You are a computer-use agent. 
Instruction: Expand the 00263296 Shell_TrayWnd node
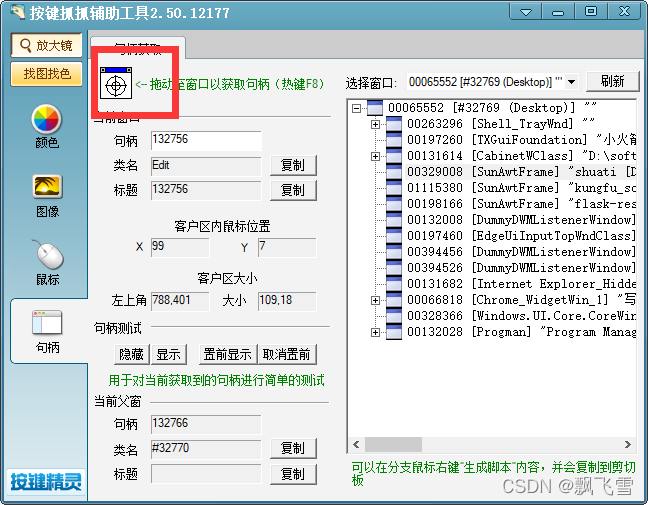point(375,124)
